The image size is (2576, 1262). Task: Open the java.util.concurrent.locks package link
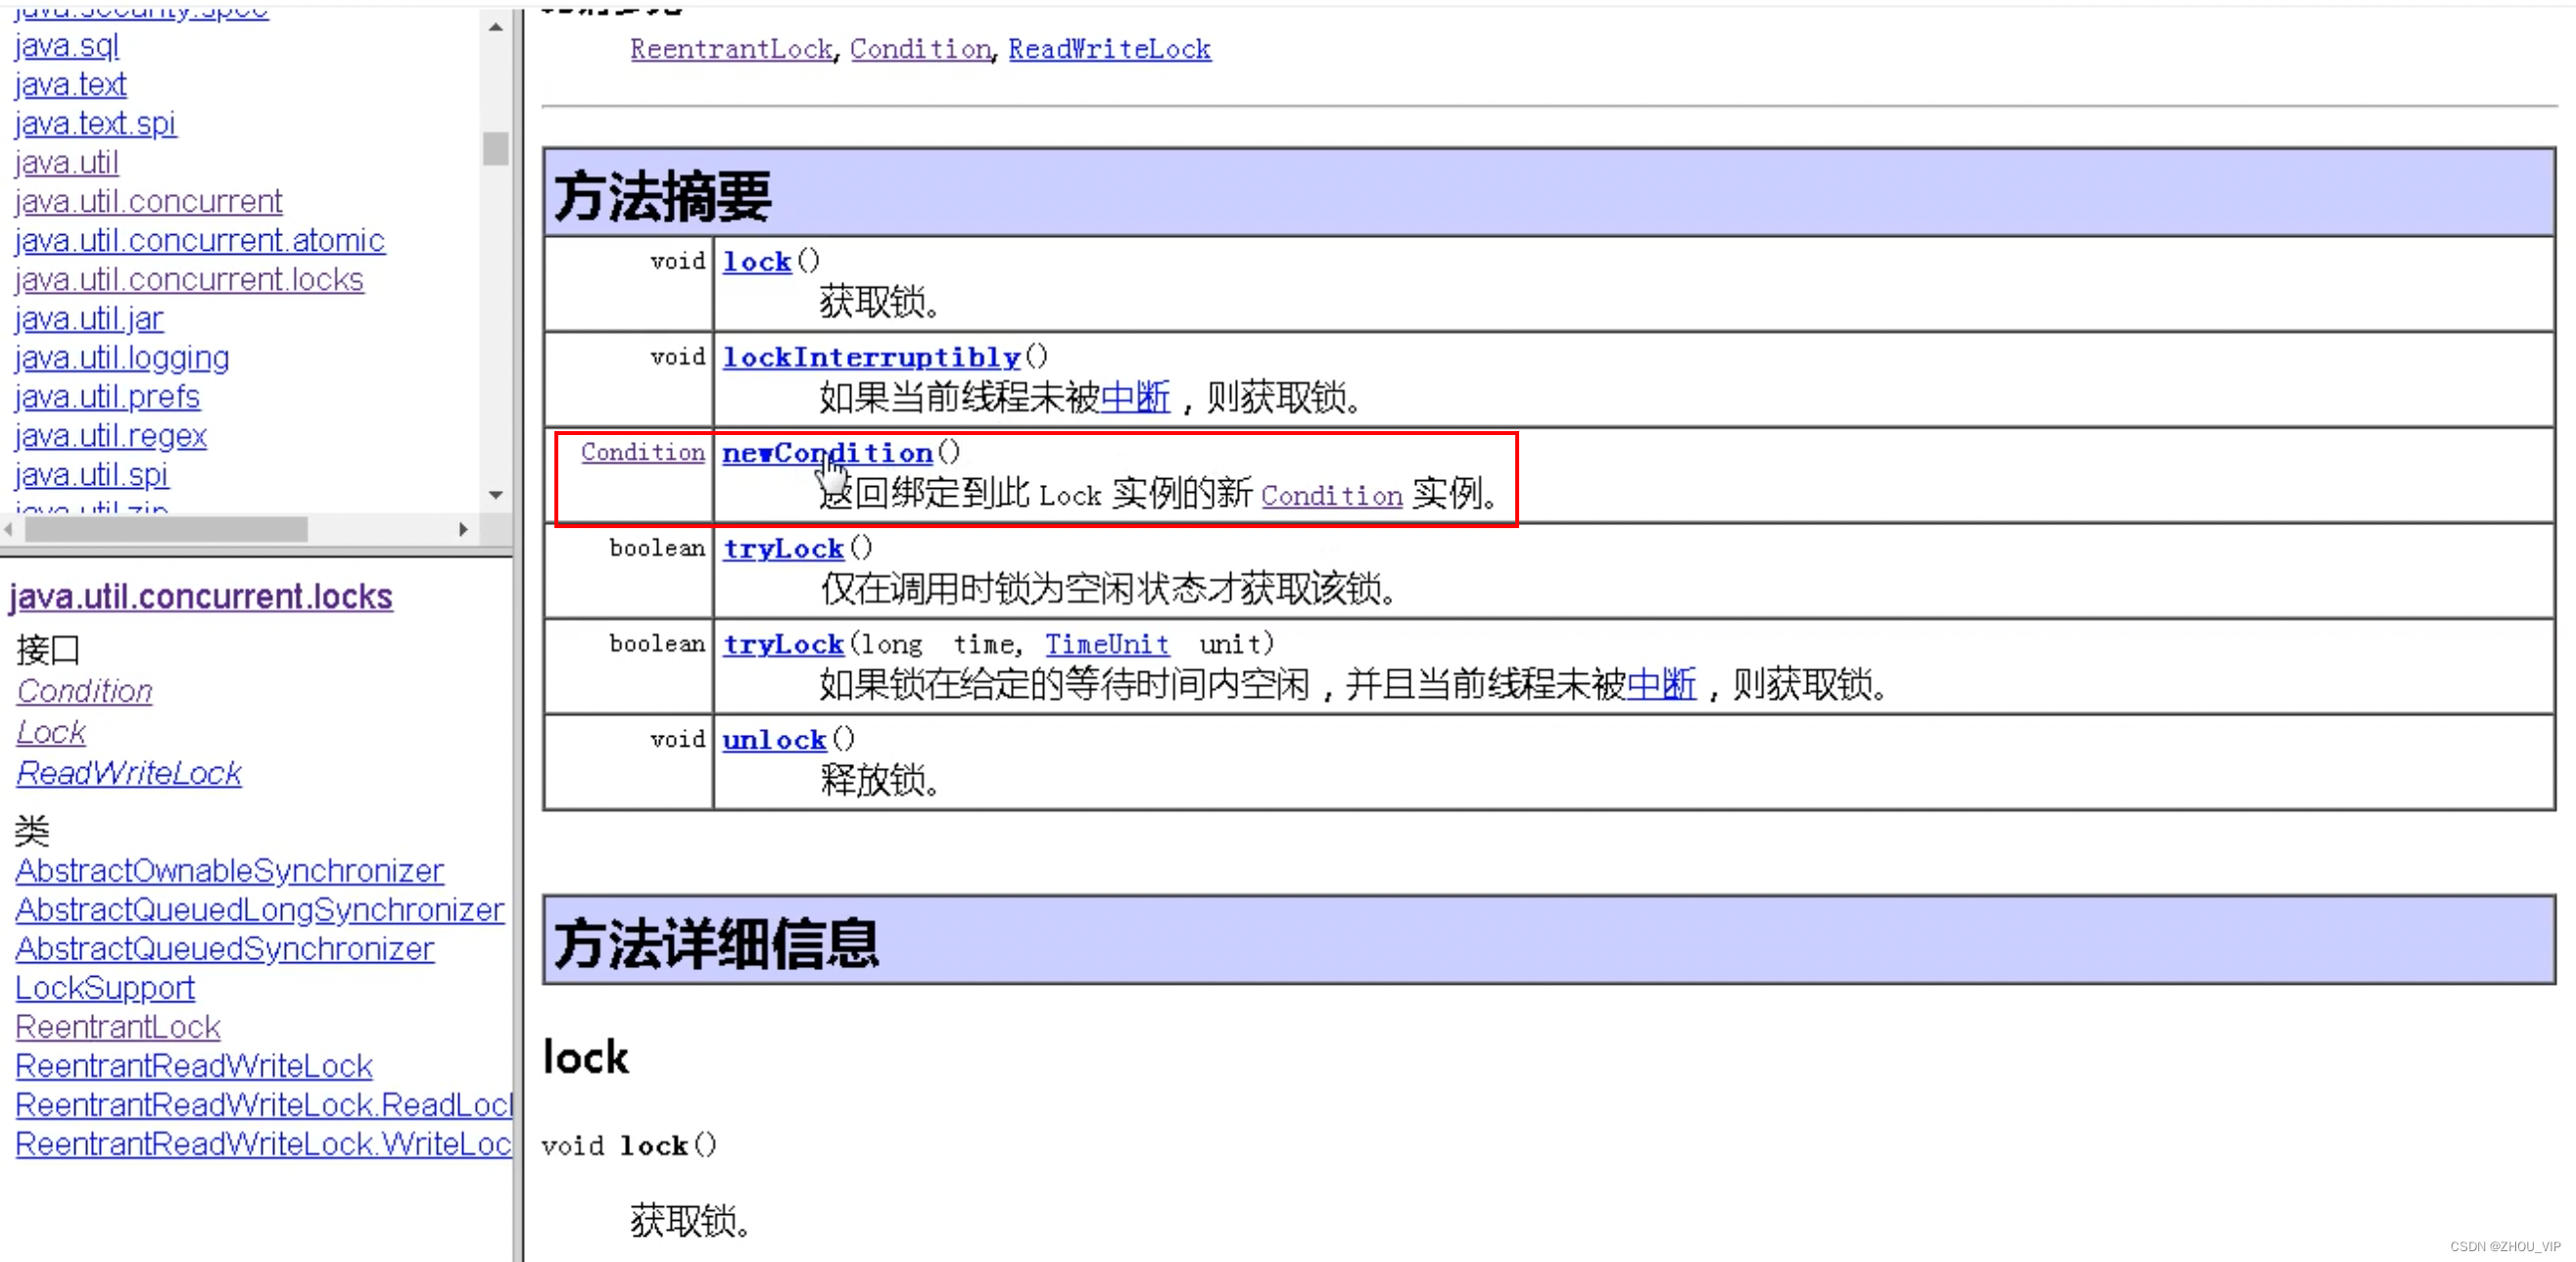[x=189, y=280]
